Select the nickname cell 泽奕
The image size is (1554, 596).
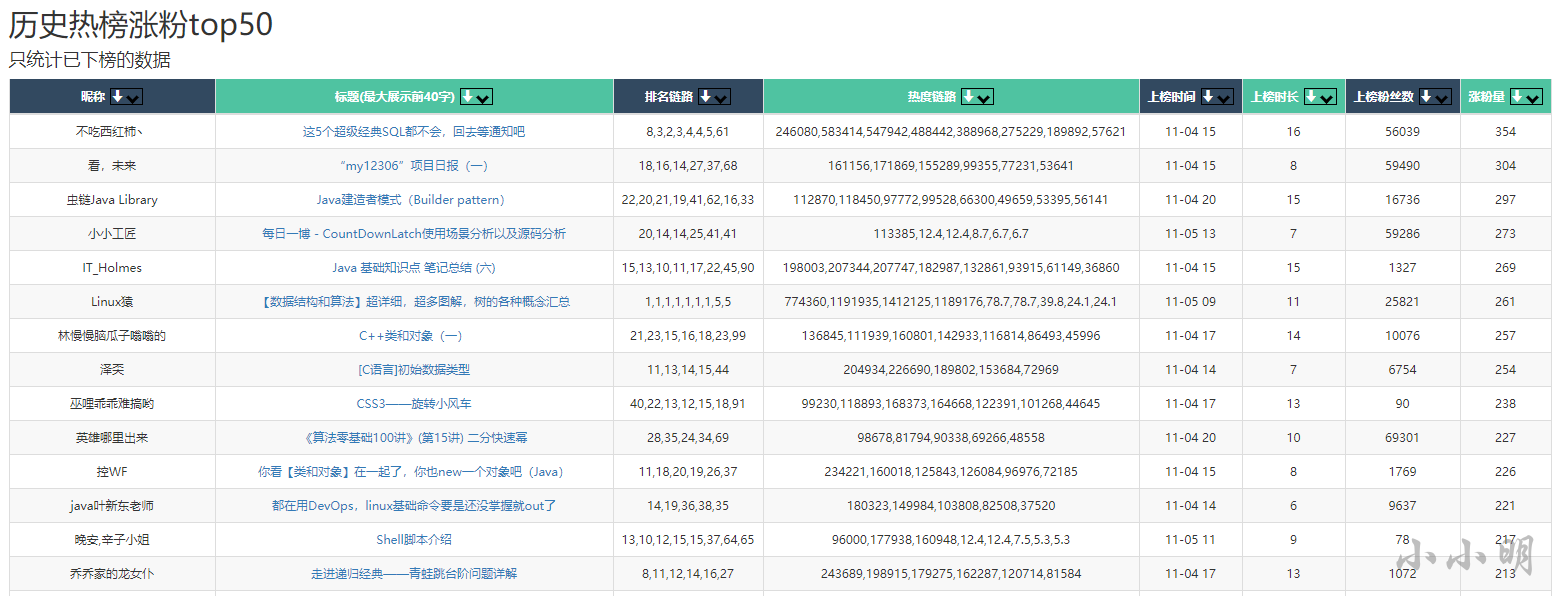[112, 370]
